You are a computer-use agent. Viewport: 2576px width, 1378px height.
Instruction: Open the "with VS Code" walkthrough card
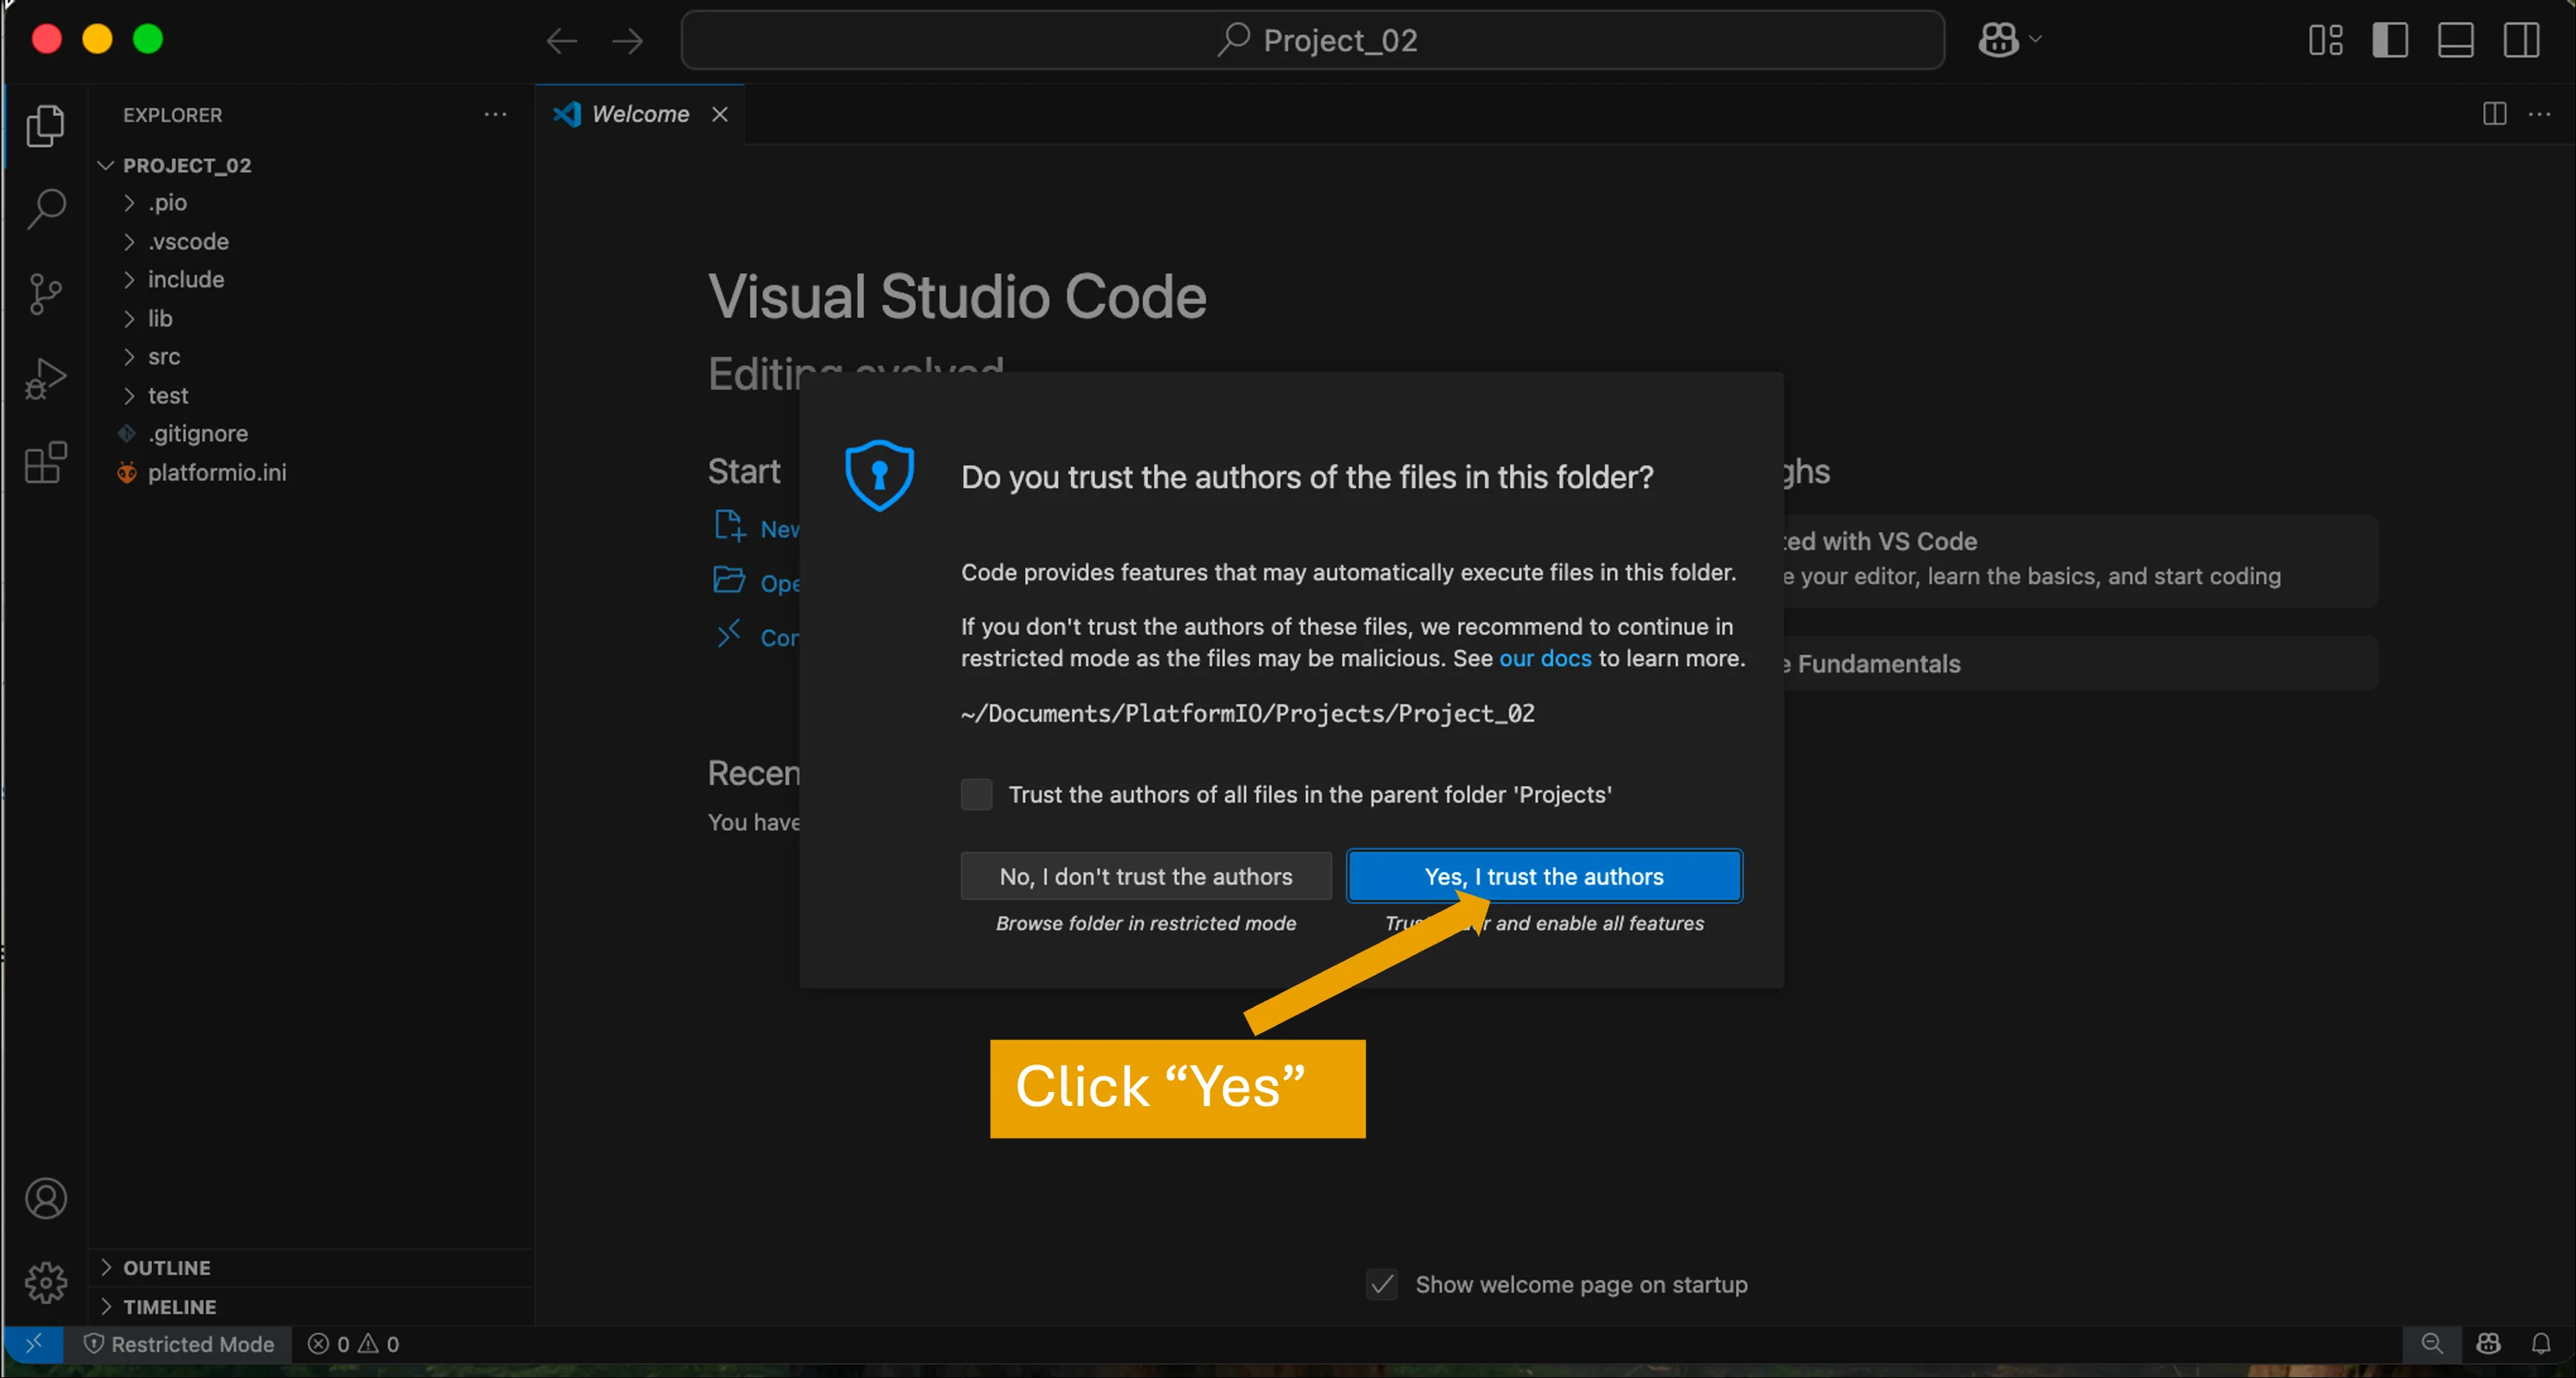[2080, 561]
